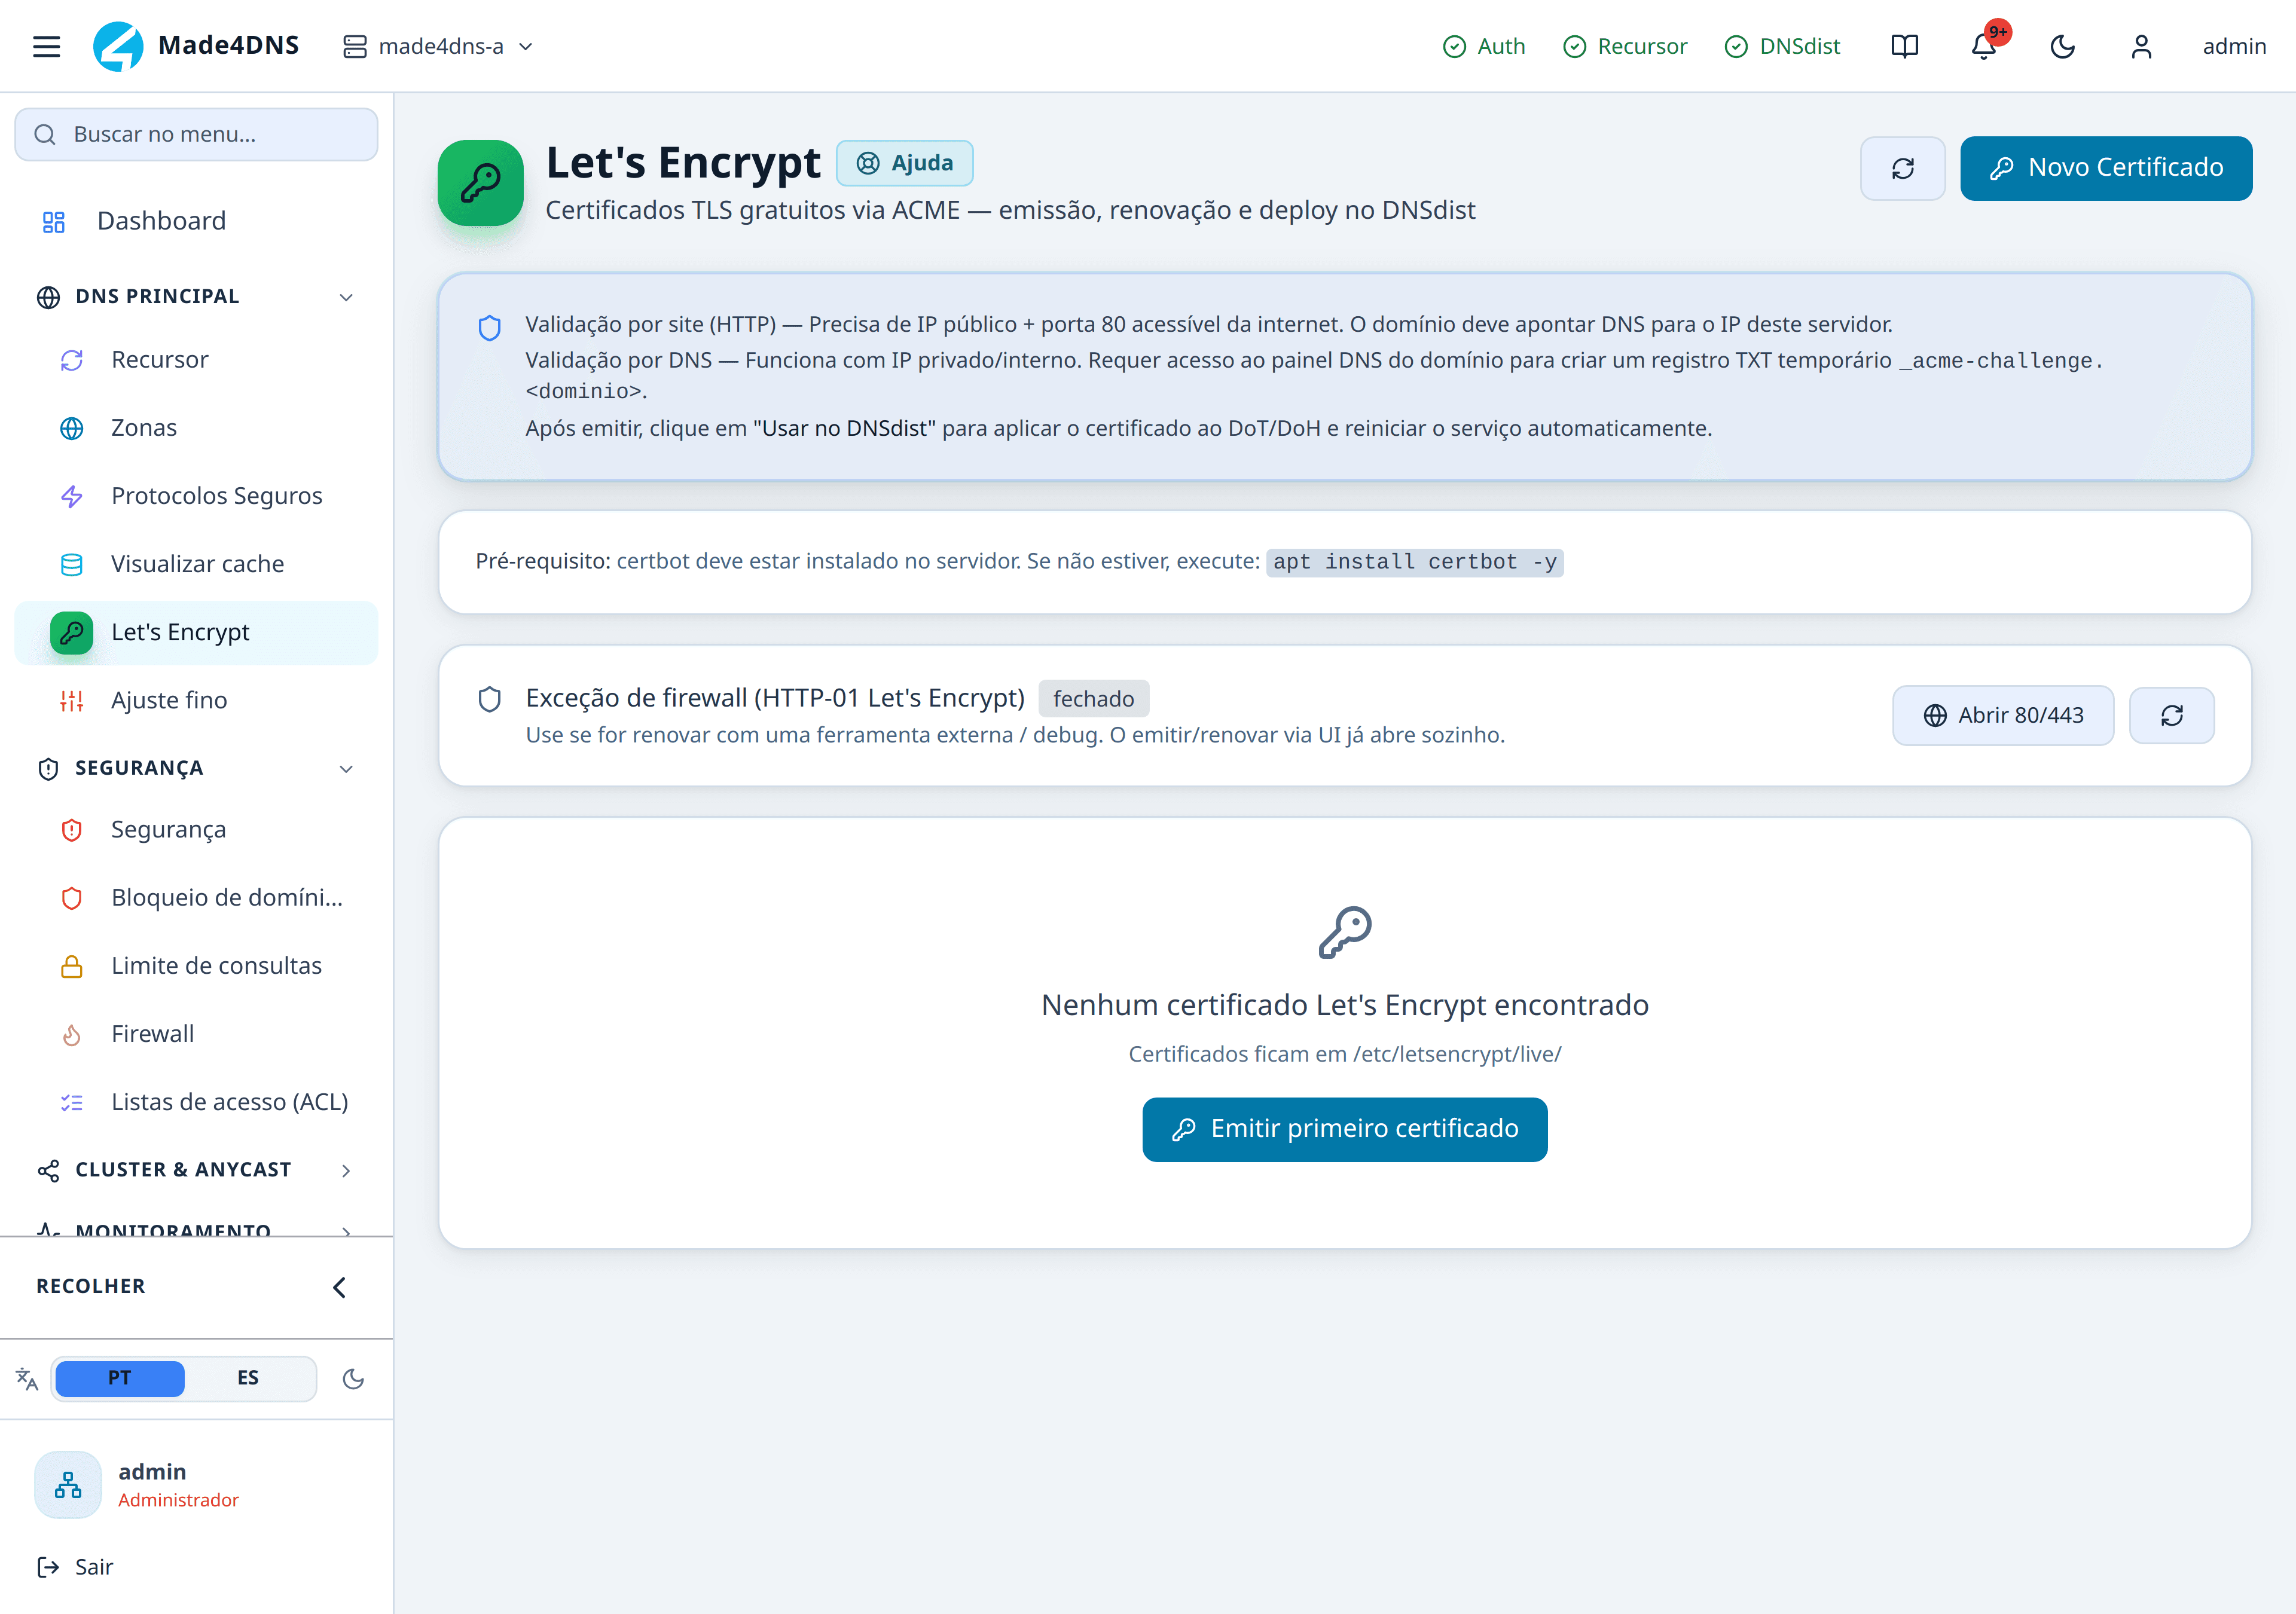Switch language to ES
2296x1614 pixels.
point(248,1378)
